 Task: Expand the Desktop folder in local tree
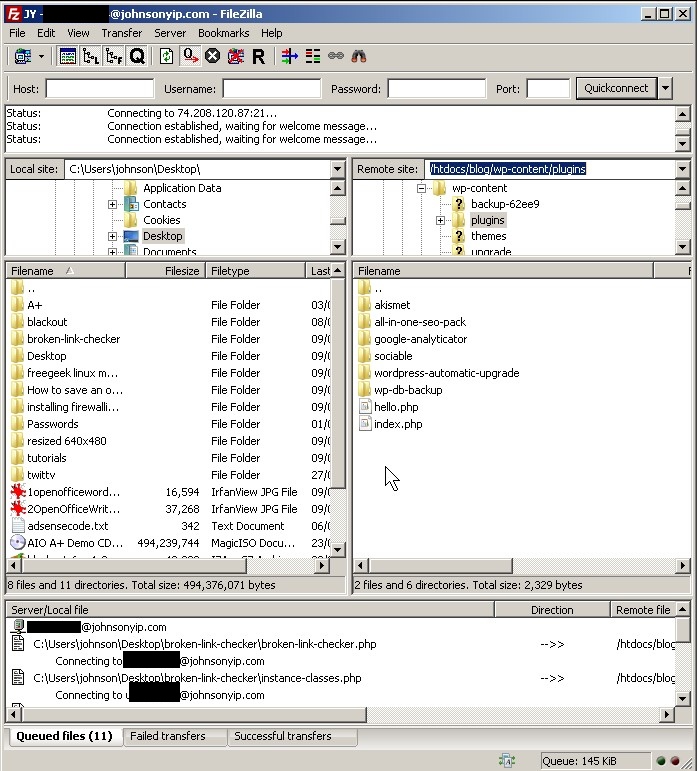click(x=113, y=236)
